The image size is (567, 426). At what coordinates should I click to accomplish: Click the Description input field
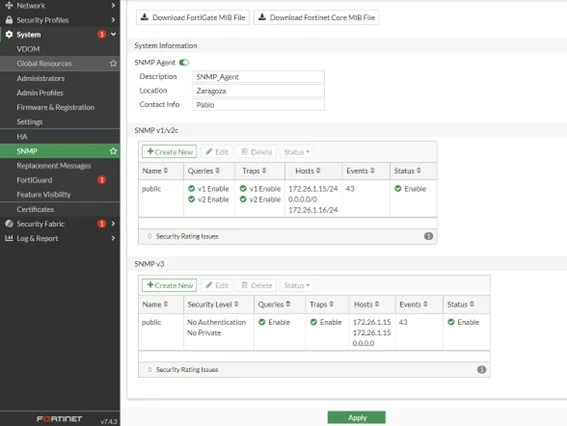tap(258, 77)
